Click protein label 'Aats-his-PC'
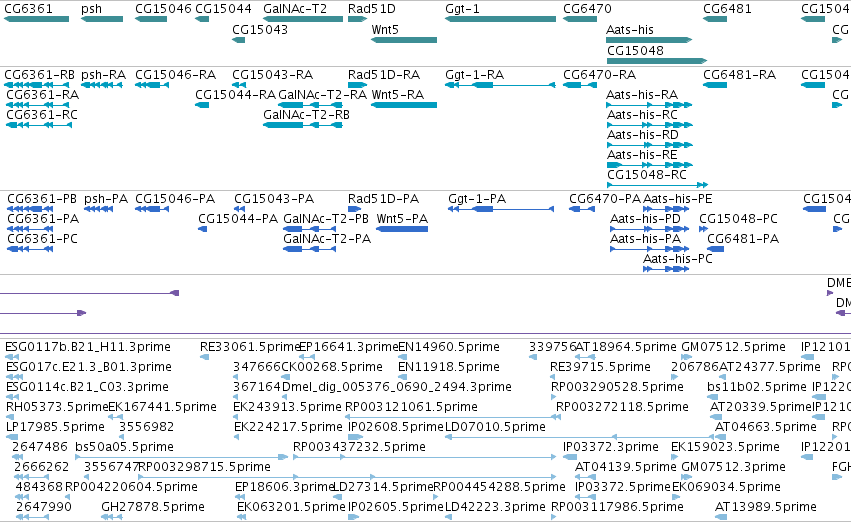This screenshot has width=851, height=522. (678, 259)
